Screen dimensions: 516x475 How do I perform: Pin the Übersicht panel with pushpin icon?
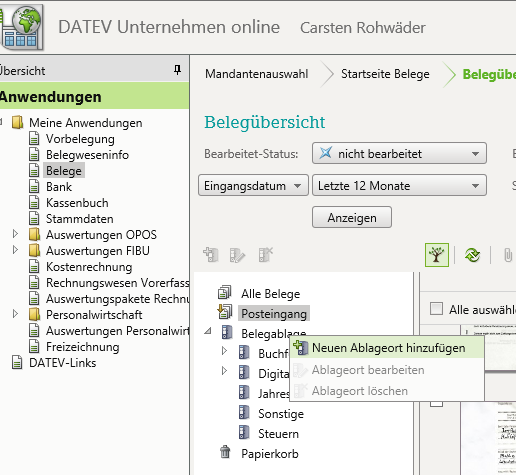pyautogui.click(x=177, y=70)
